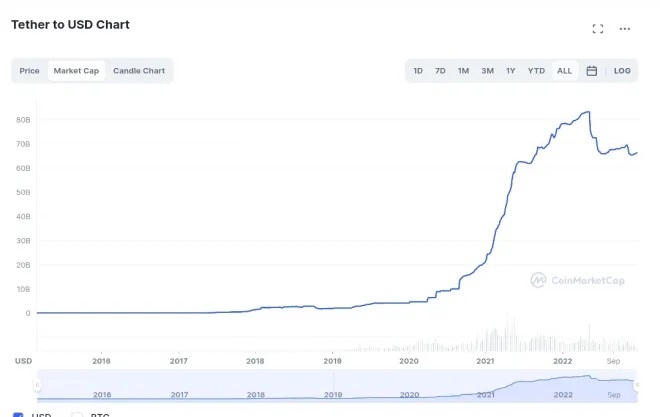Show year-to-date with YTD
660x417 pixels.
[536, 71]
